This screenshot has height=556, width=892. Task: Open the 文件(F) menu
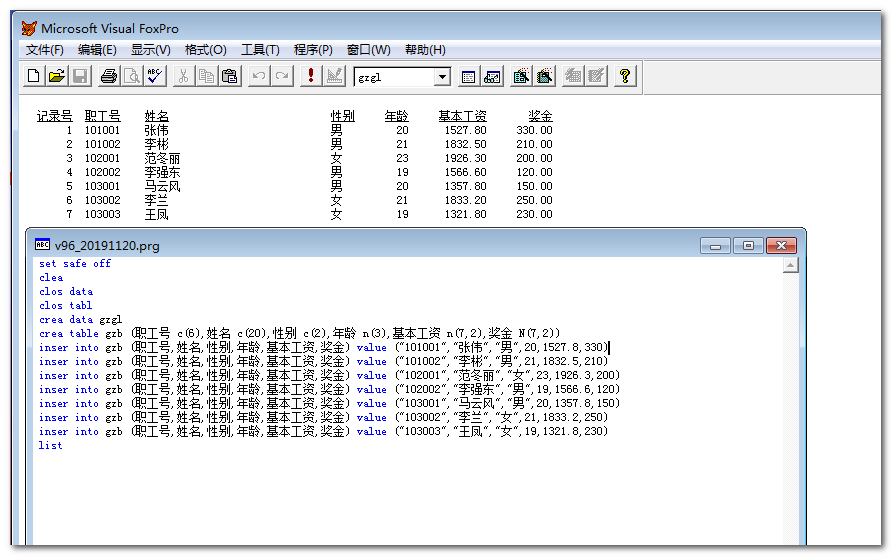44,50
